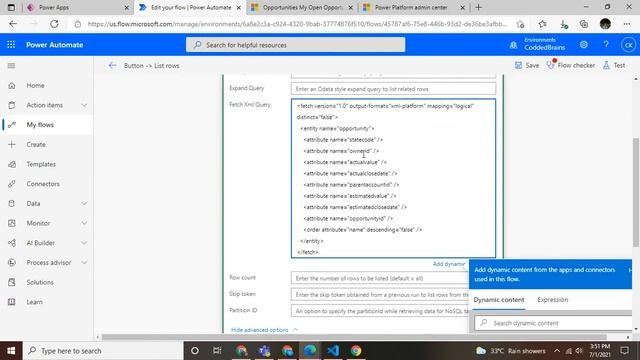Select My flows in the sidebar
Viewport: 640px width, 360px height.
pos(40,124)
